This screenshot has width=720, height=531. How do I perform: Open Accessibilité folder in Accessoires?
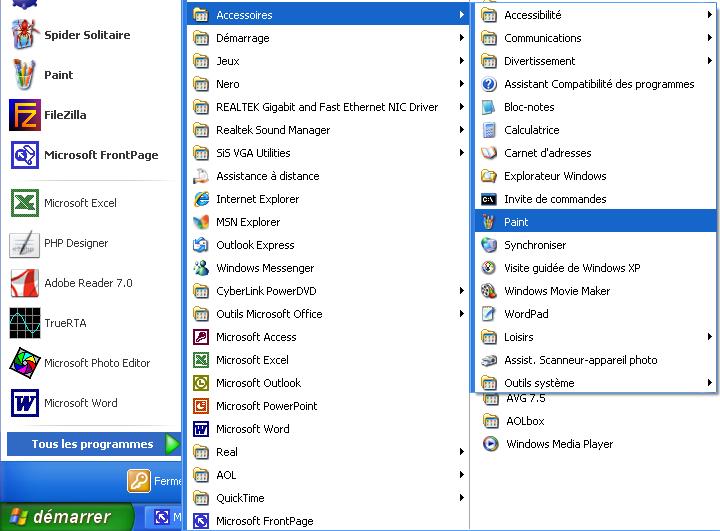coord(596,15)
